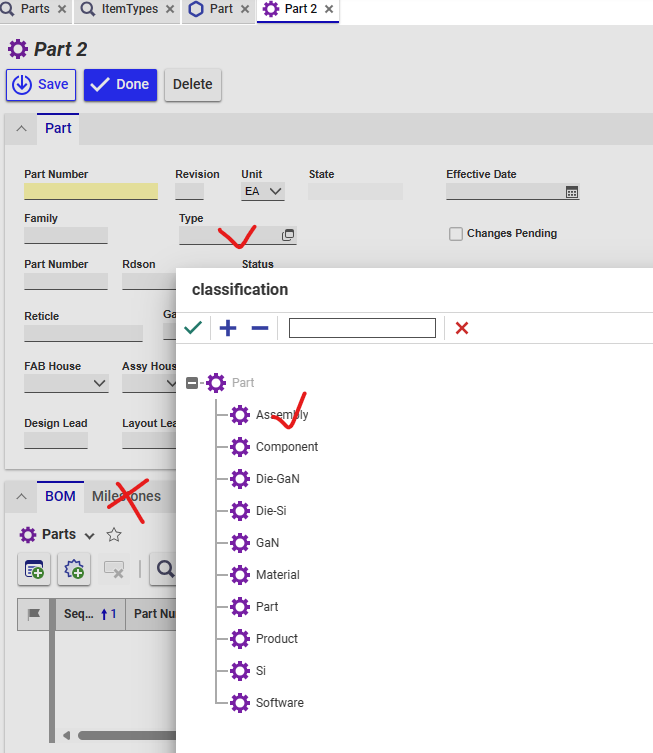Select Die-Si classification
Viewport: 653px width, 753px height.
[271, 510]
